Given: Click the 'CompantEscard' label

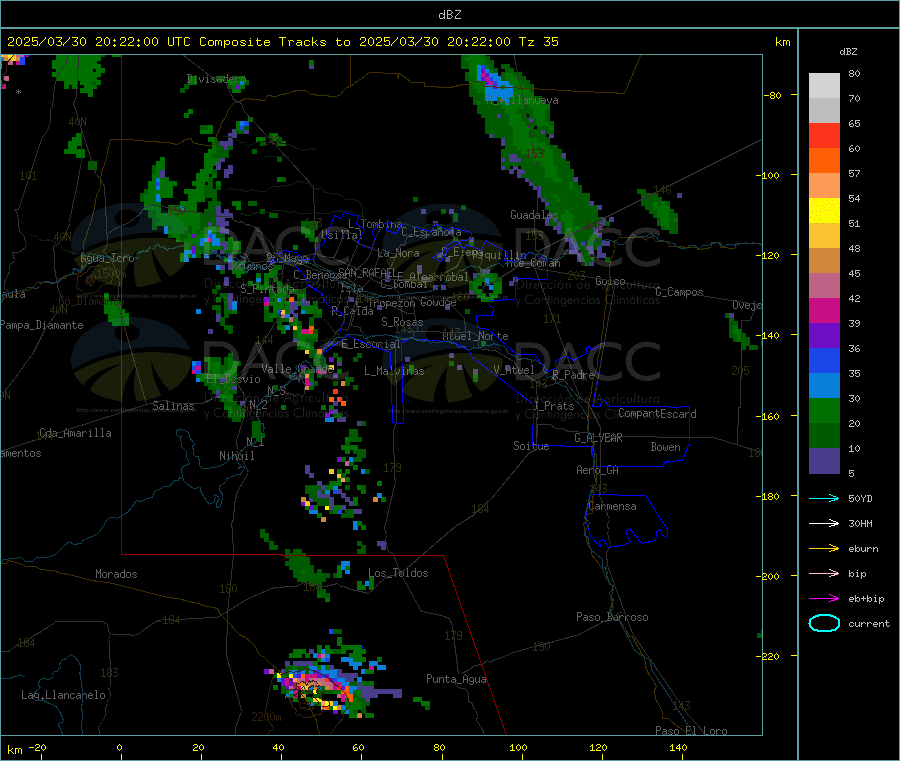Looking at the screenshot, I should click(x=657, y=413).
